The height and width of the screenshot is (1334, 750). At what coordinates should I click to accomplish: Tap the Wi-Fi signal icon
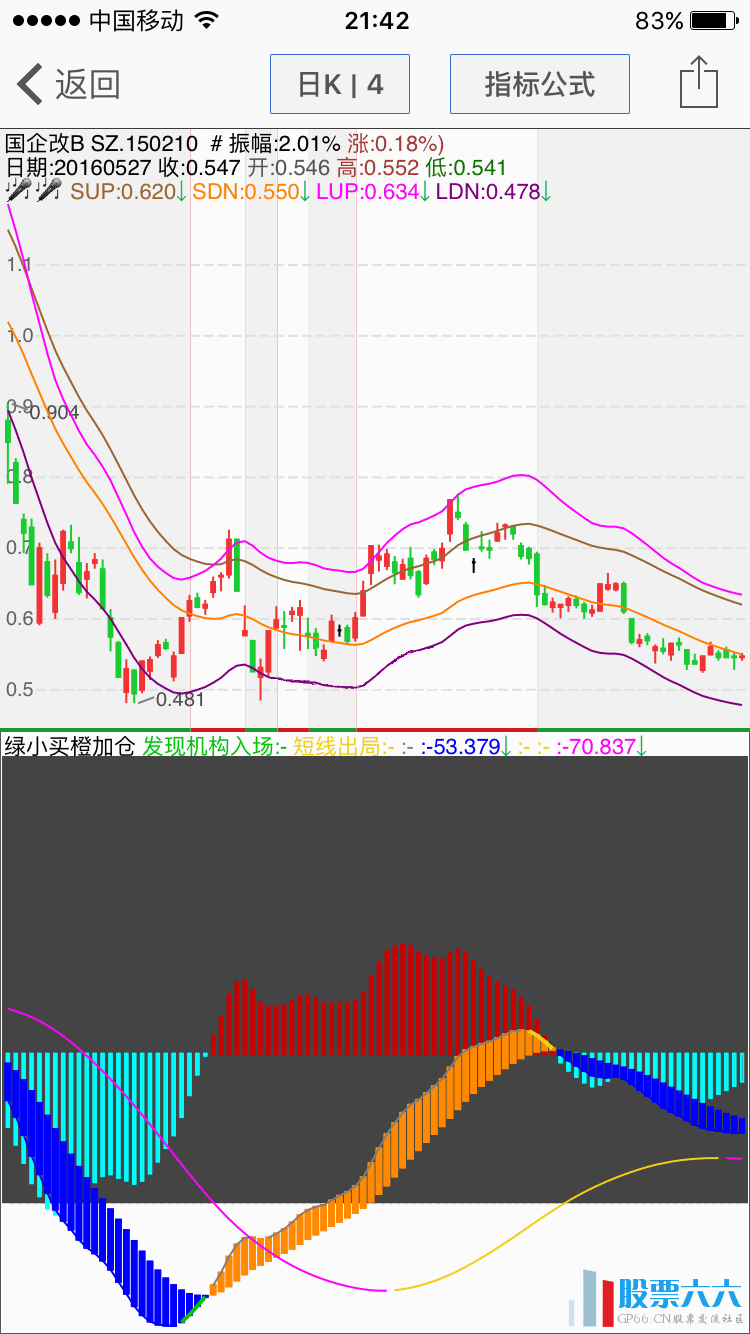coord(206,21)
